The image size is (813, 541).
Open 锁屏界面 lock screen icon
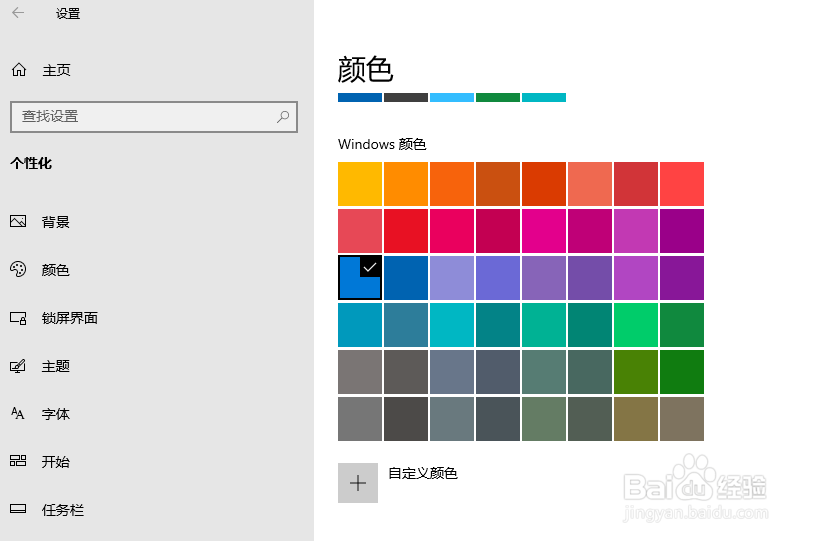[x=18, y=318]
